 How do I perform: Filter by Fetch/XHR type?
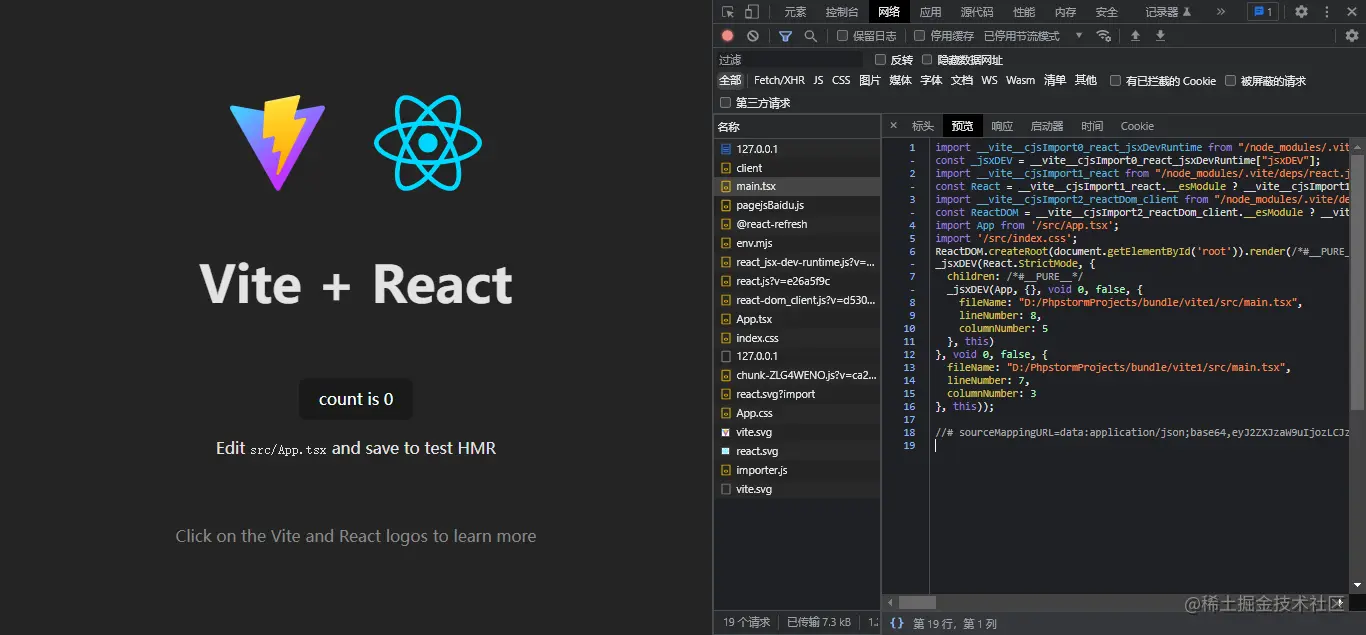point(779,80)
